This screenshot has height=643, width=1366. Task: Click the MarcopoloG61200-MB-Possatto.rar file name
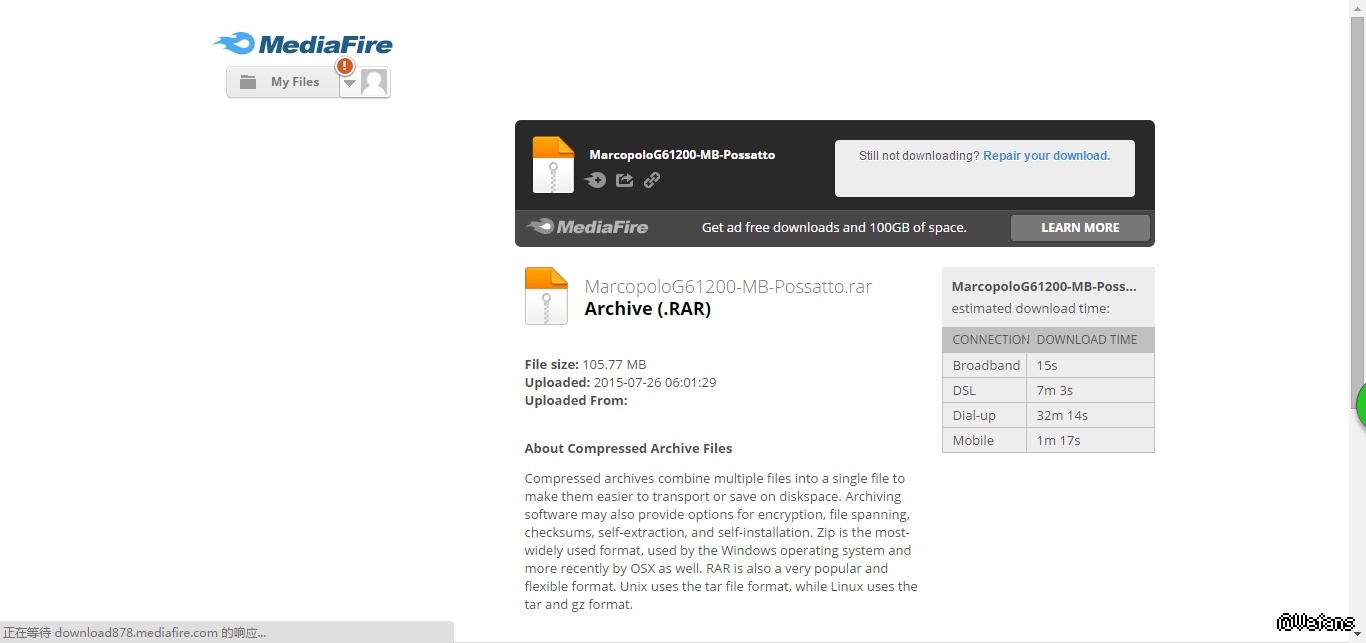click(x=728, y=287)
